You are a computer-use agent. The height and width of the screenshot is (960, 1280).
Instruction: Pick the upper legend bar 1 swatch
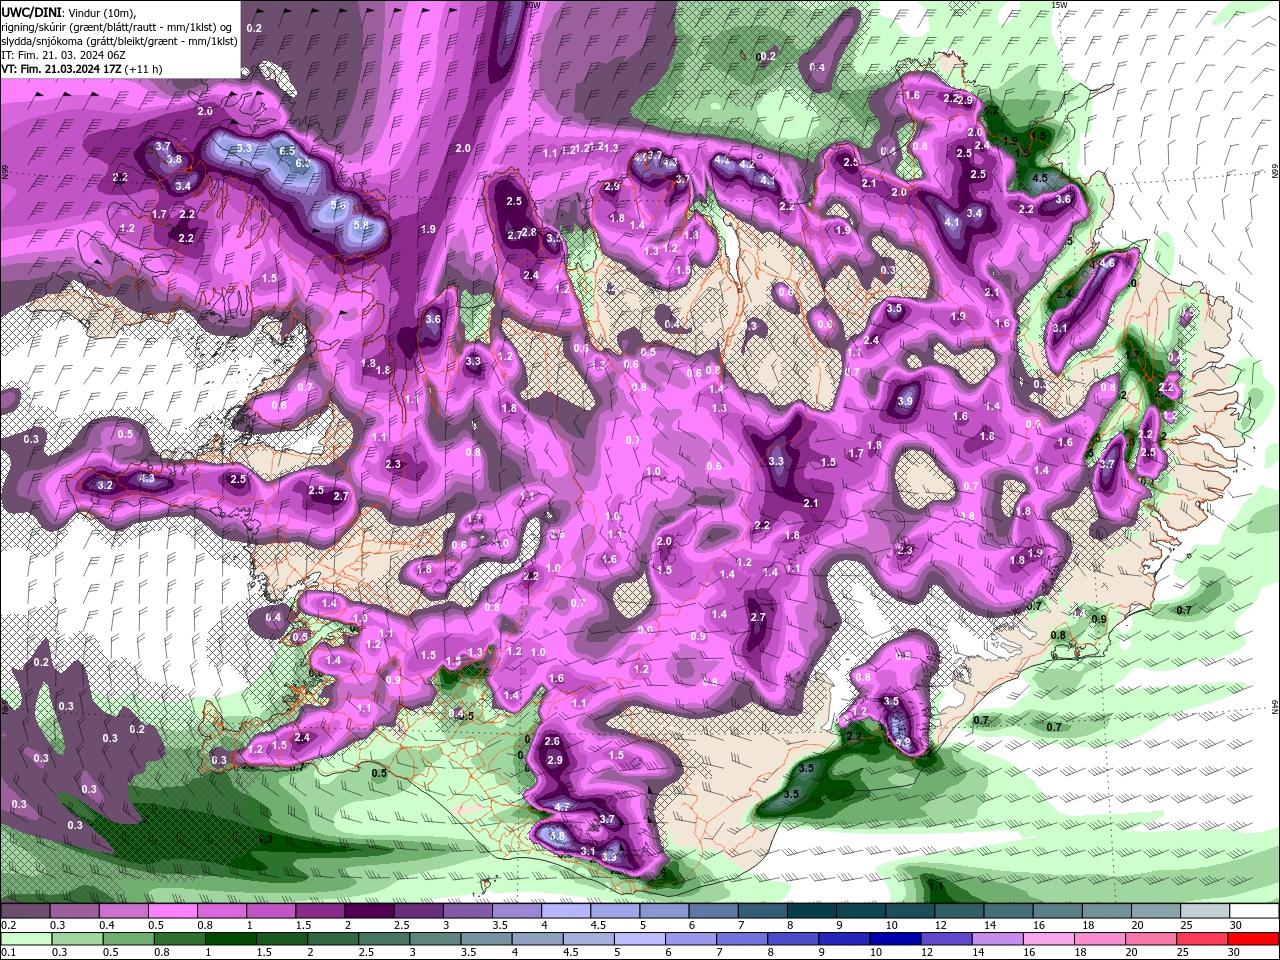[272, 911]
